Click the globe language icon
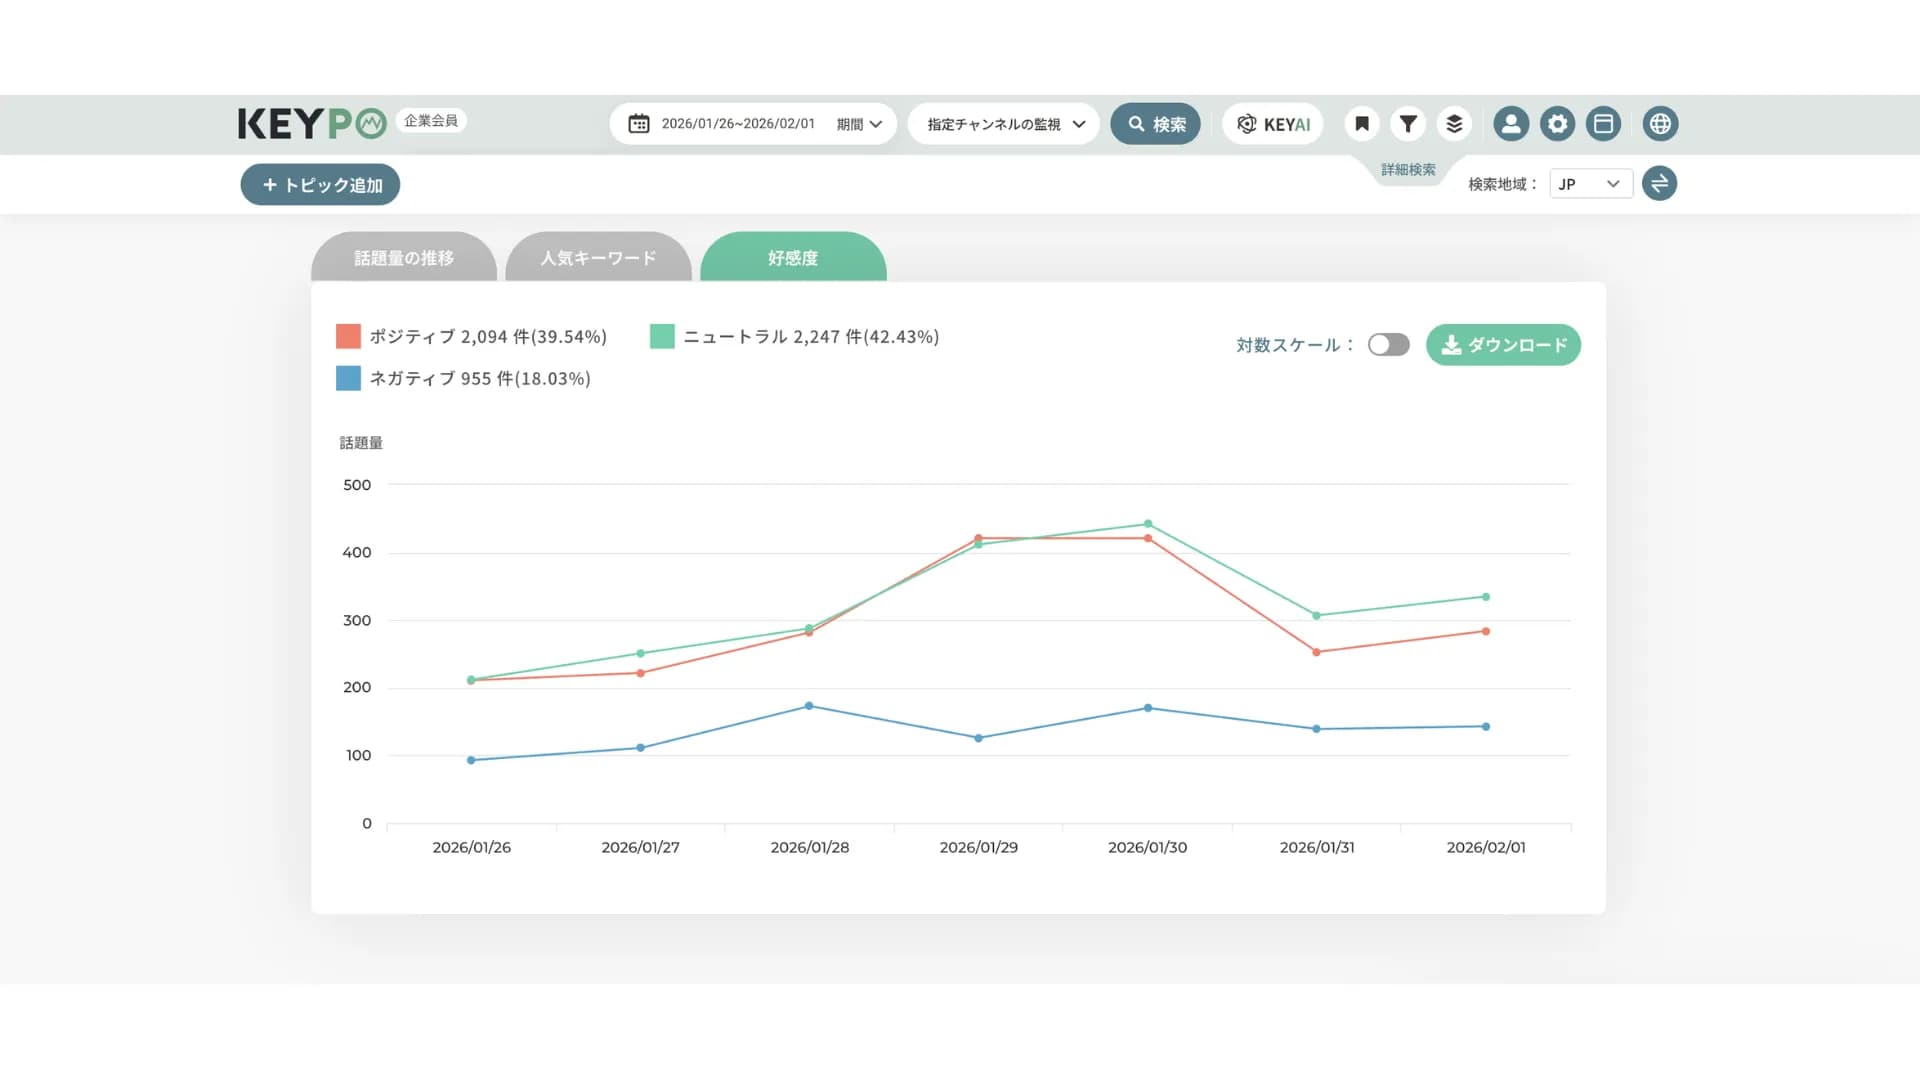 (x=1660, y=124)
